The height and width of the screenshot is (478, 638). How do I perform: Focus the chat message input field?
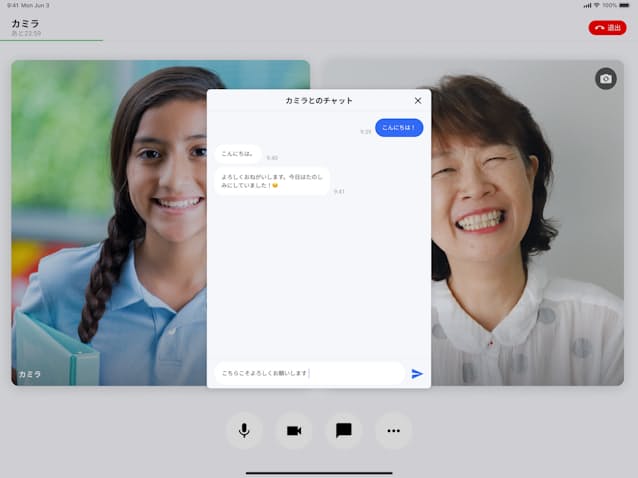(310, 374)
